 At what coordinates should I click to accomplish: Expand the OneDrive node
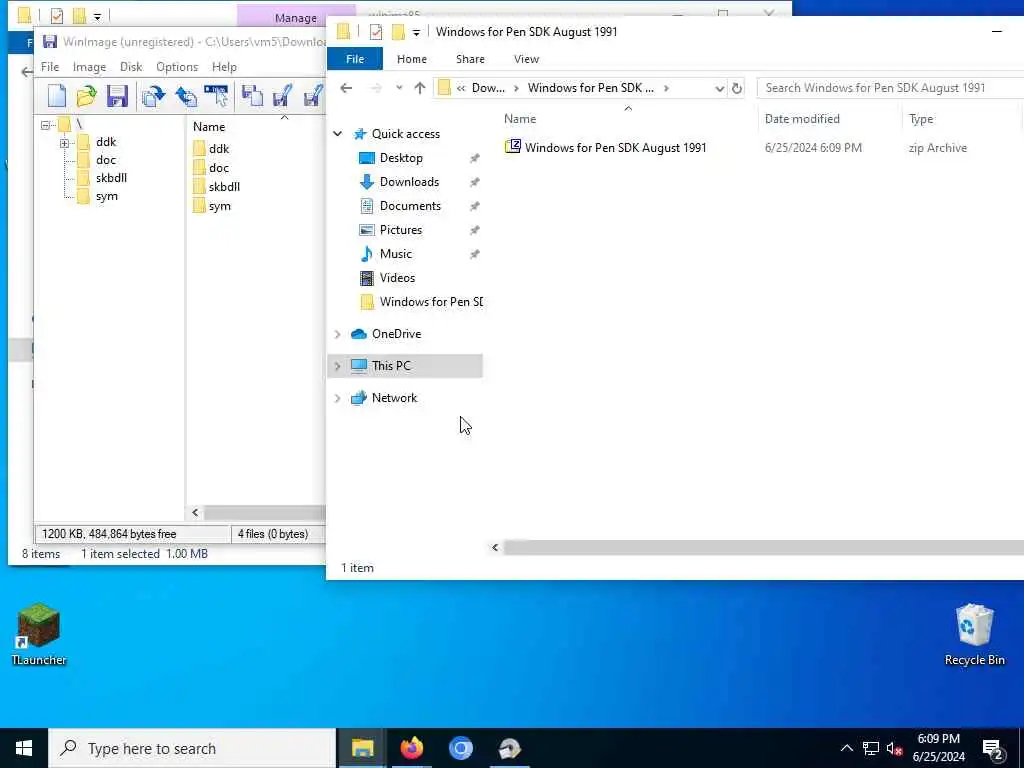(x=338, y=334)
